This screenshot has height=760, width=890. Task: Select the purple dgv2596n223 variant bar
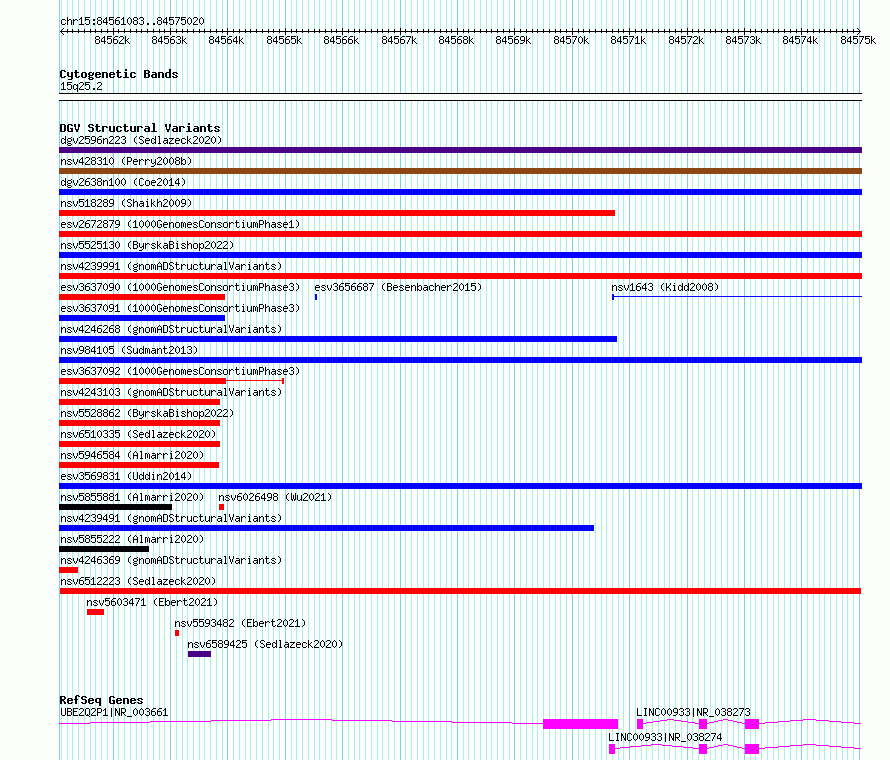[460, 150]
